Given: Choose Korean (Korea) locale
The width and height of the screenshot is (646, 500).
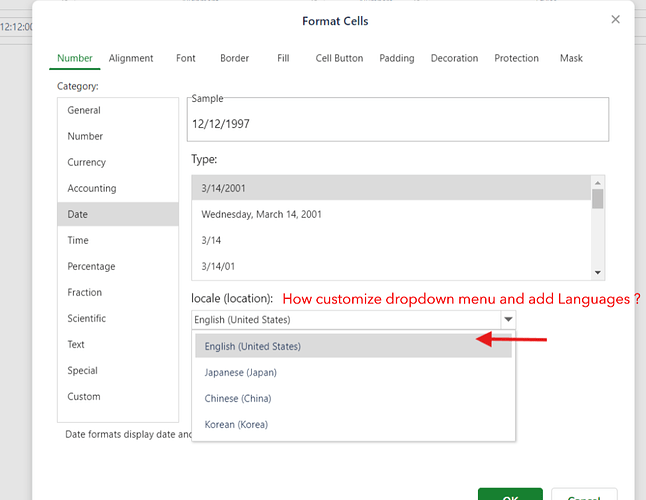Looking at the screenshot, I should coord(353,424).
